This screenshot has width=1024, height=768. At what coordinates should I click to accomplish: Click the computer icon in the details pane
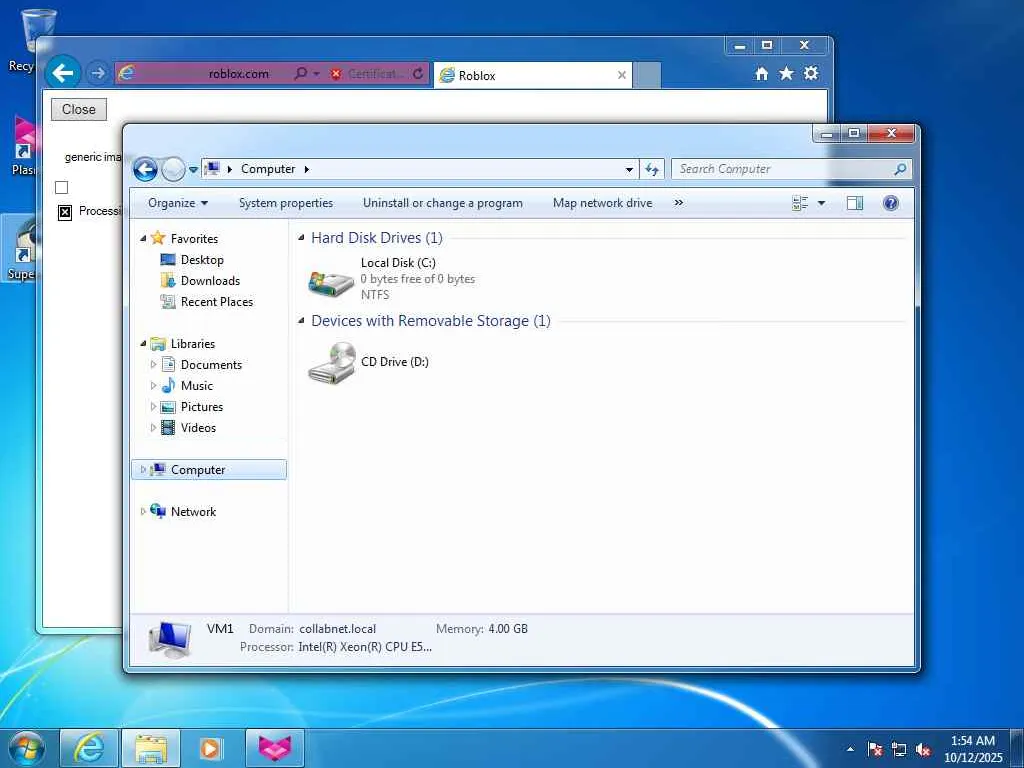tap(170, 639)
